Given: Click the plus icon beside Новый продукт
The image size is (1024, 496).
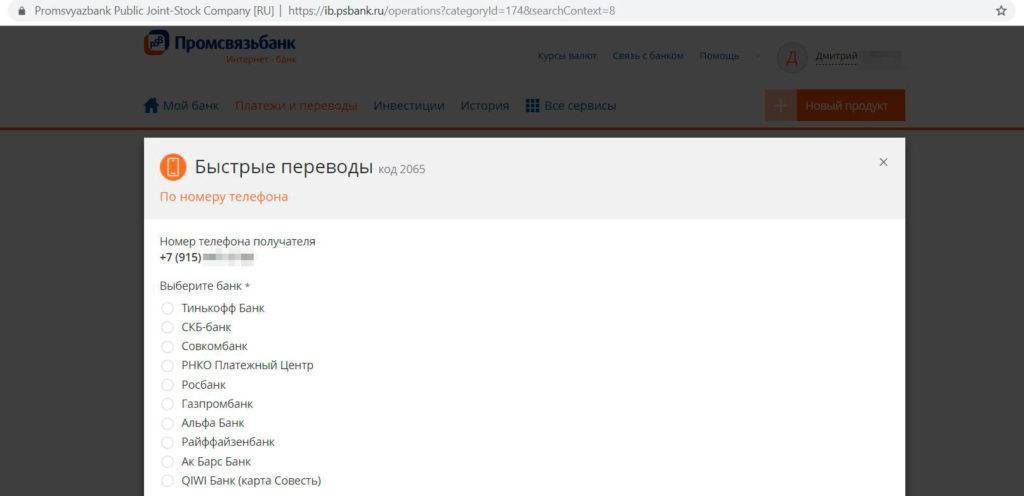Looking at the screenshot, I should click(x=780, y=106).
